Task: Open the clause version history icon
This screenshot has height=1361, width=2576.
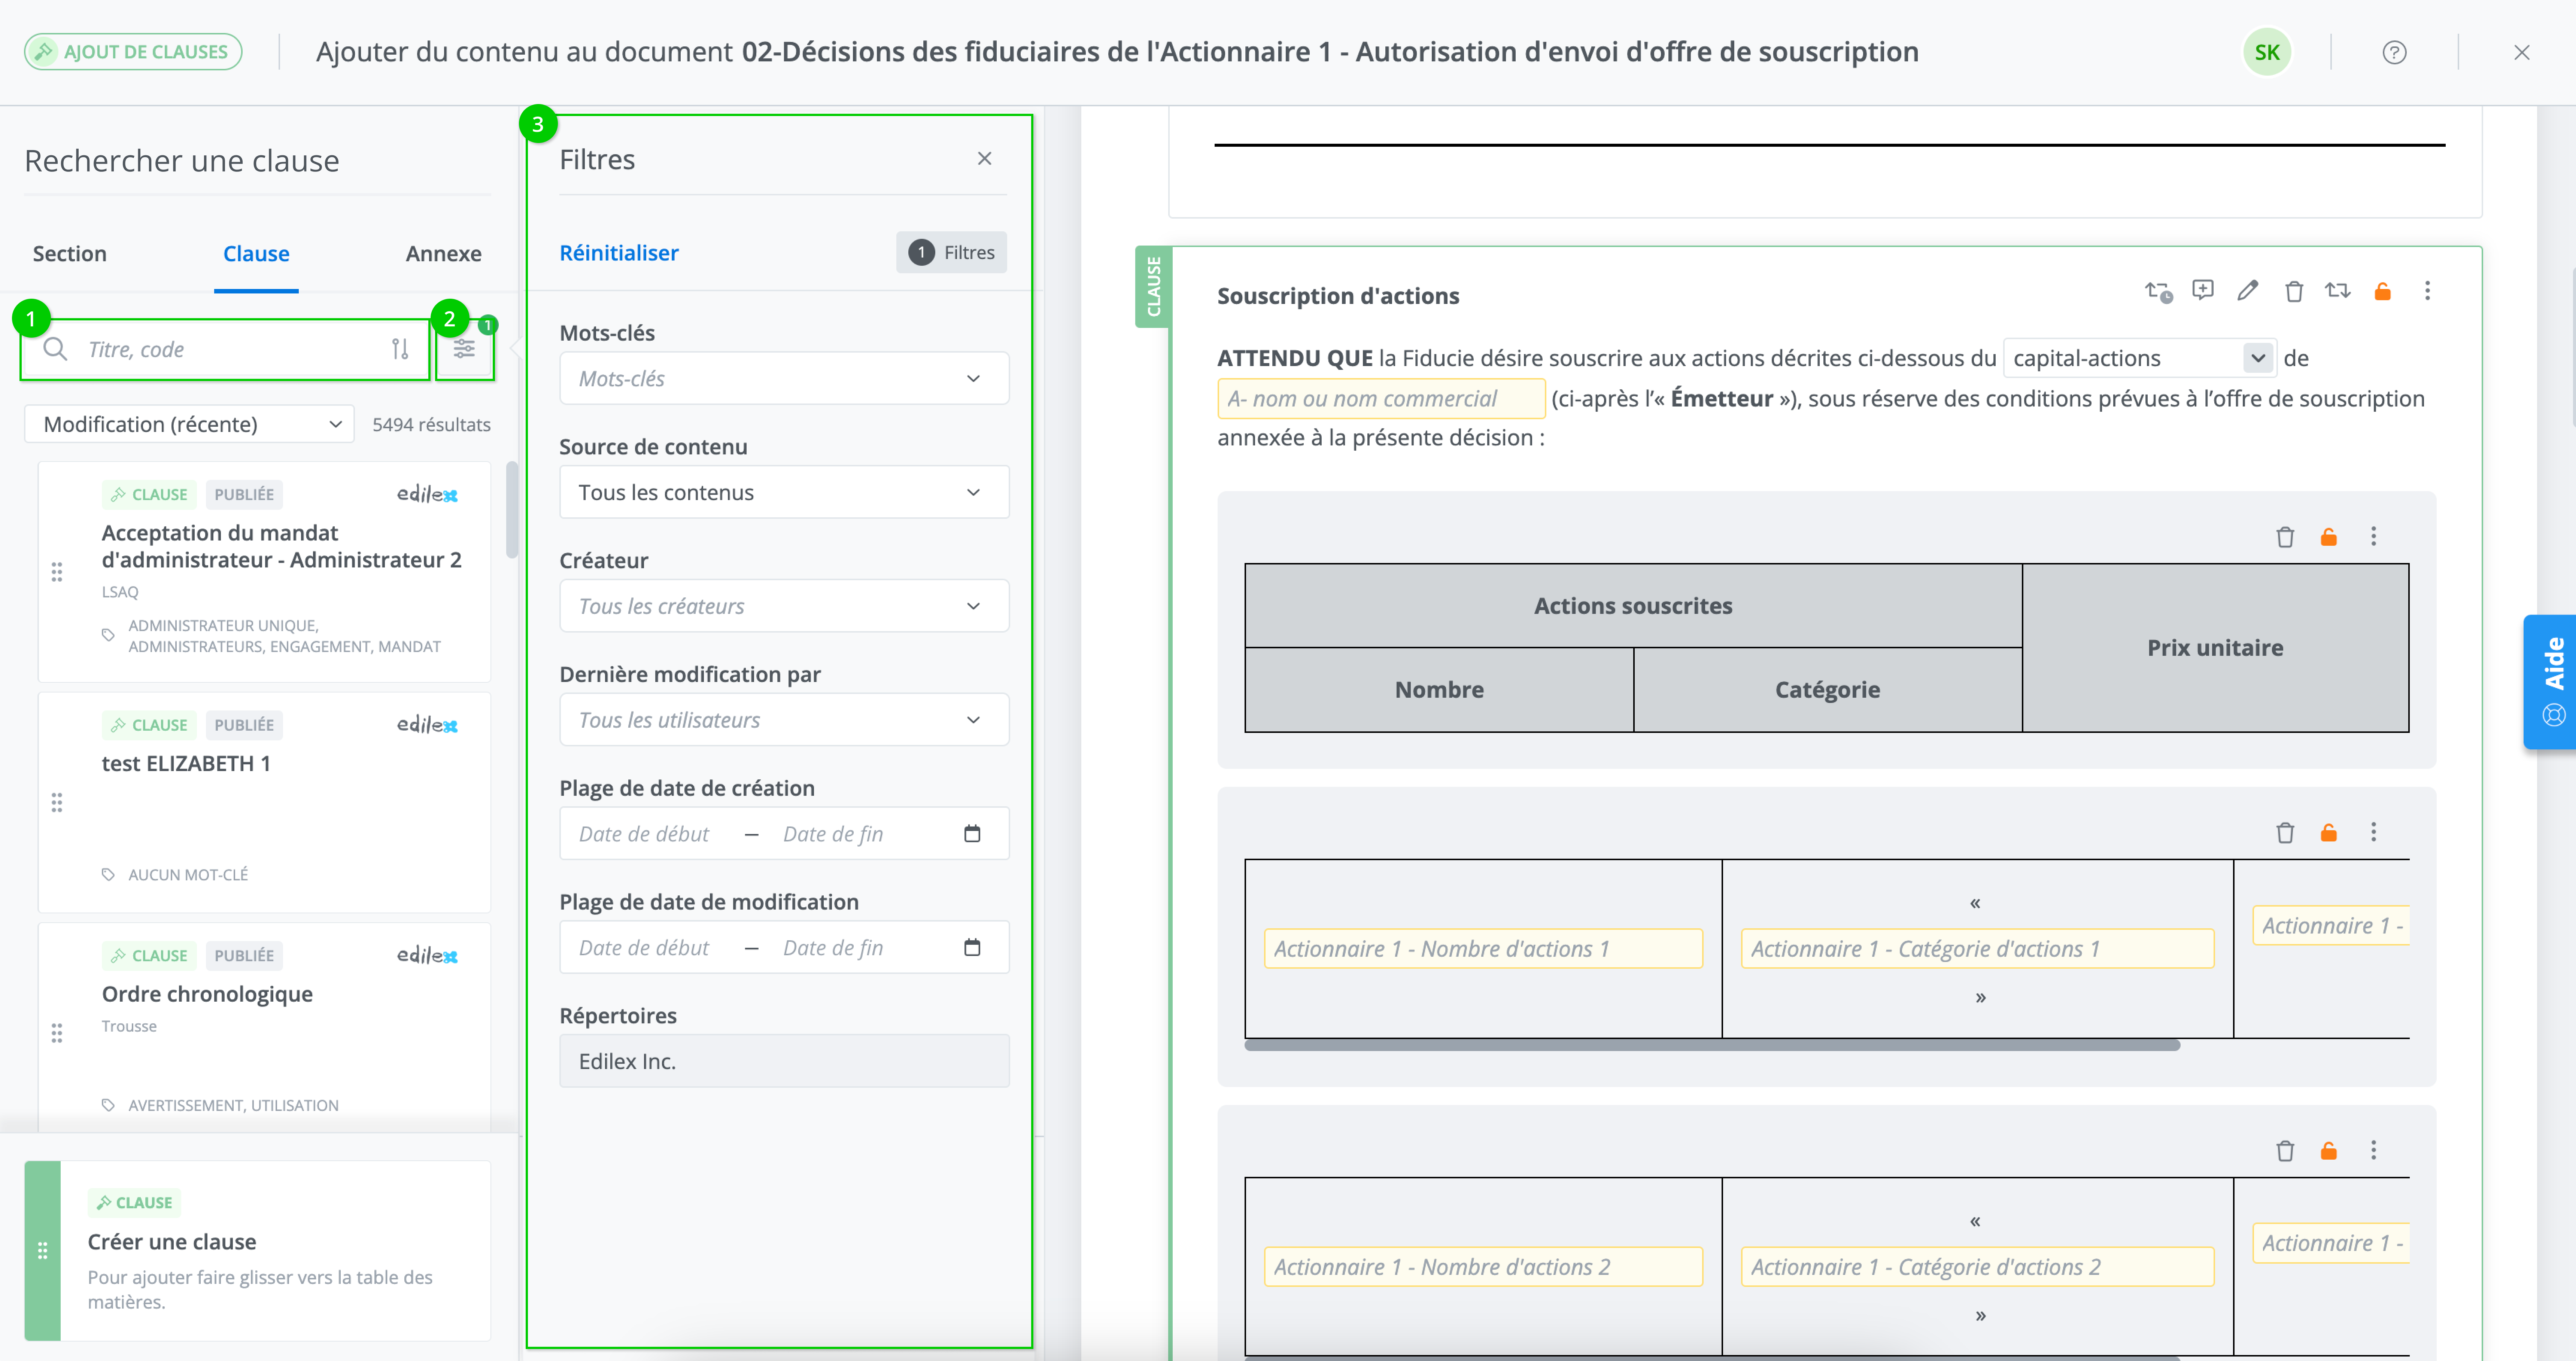Action: pos(2158,291)
